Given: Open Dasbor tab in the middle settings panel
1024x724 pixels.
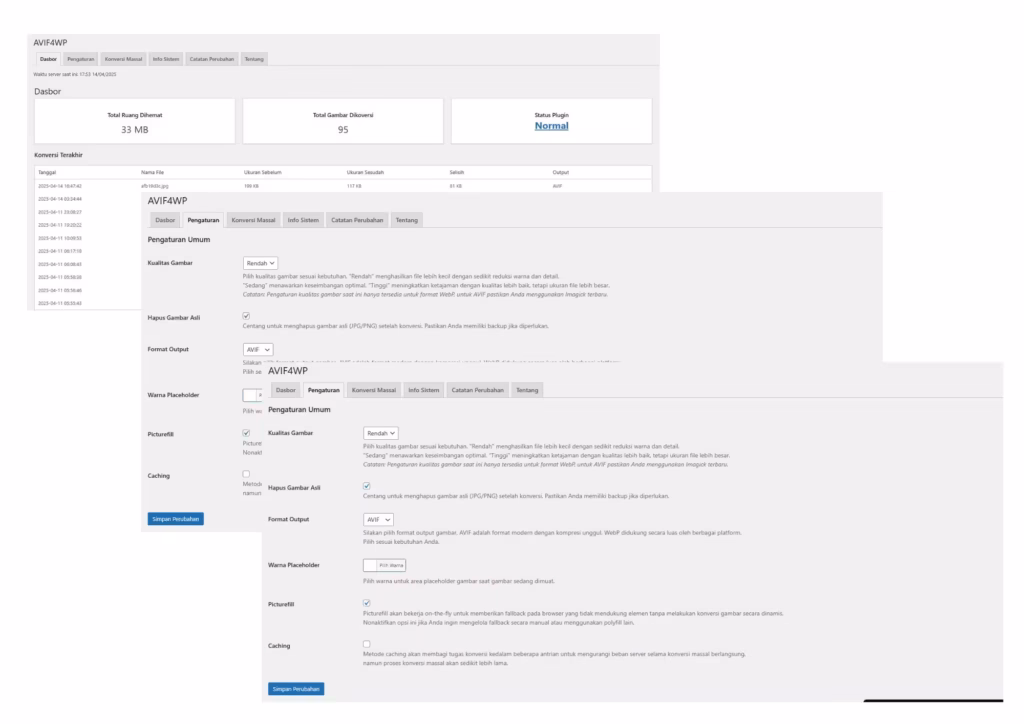Looking at the screenshot, I should [x=165, y=220].
